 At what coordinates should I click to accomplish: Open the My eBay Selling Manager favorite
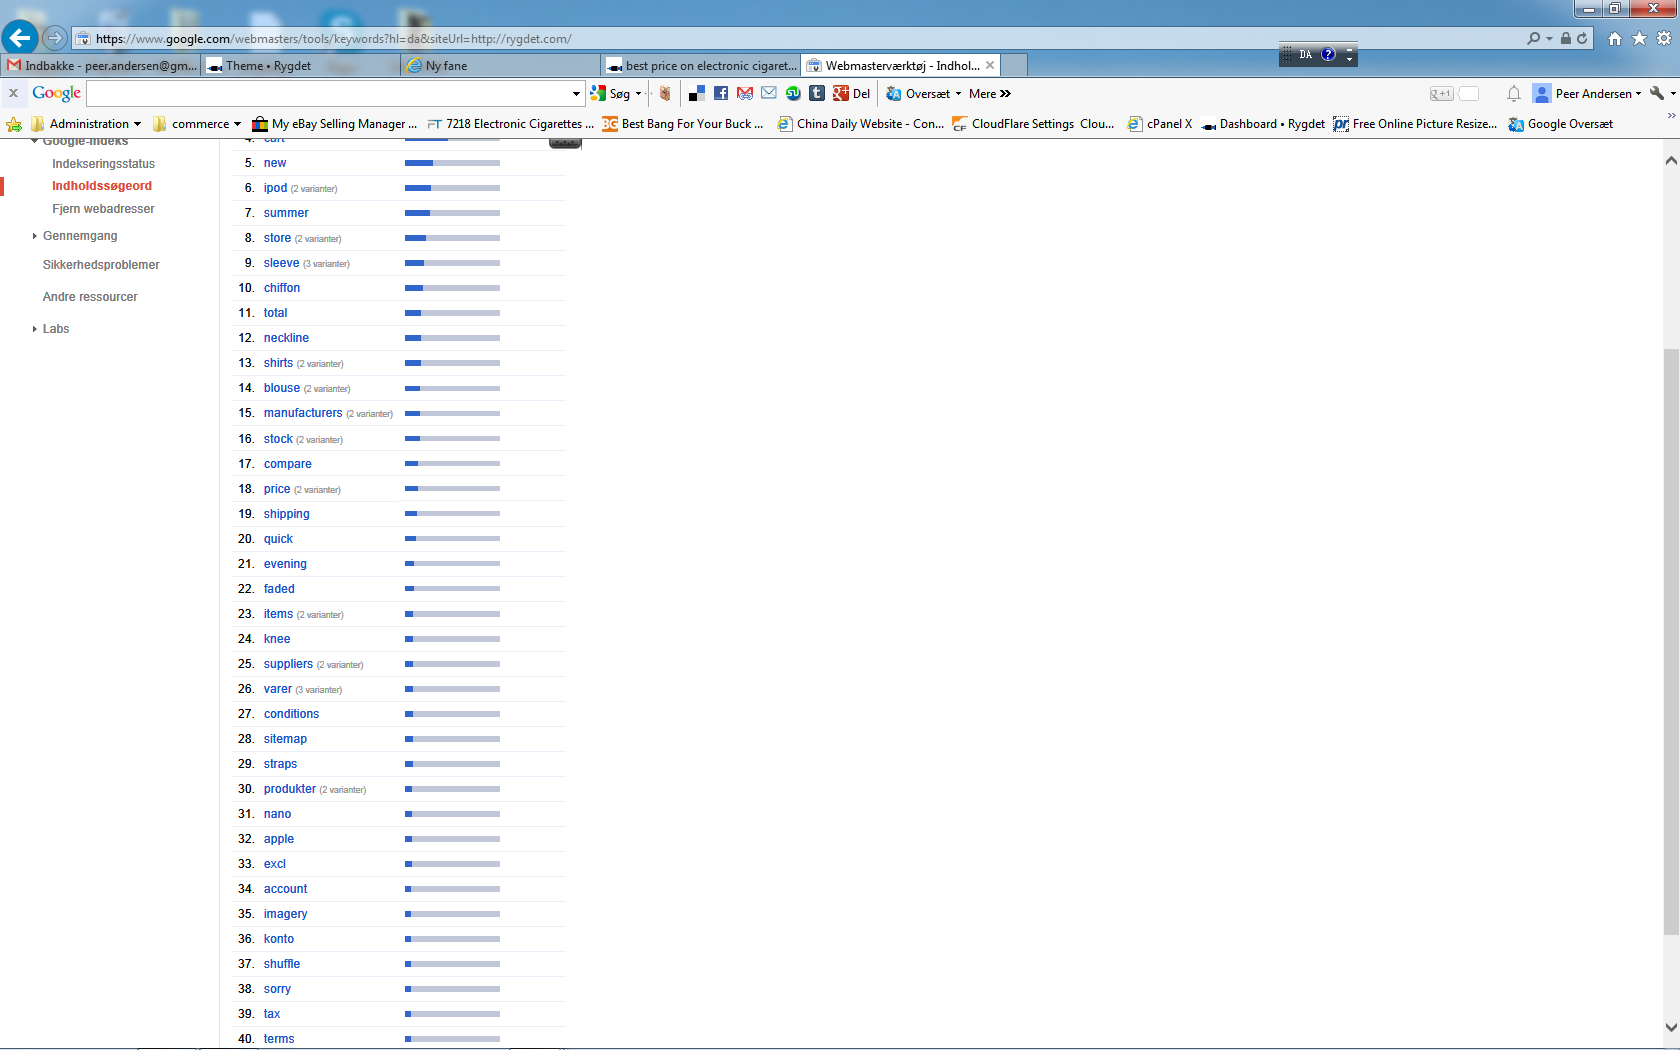(335, 124)
